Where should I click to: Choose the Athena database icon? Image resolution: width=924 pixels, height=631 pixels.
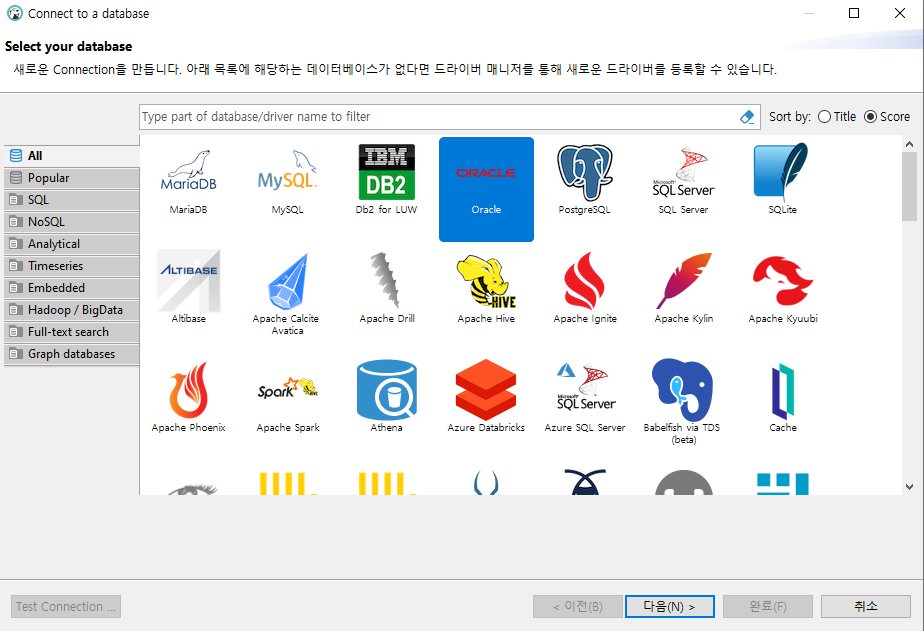(x=387, y=390)
